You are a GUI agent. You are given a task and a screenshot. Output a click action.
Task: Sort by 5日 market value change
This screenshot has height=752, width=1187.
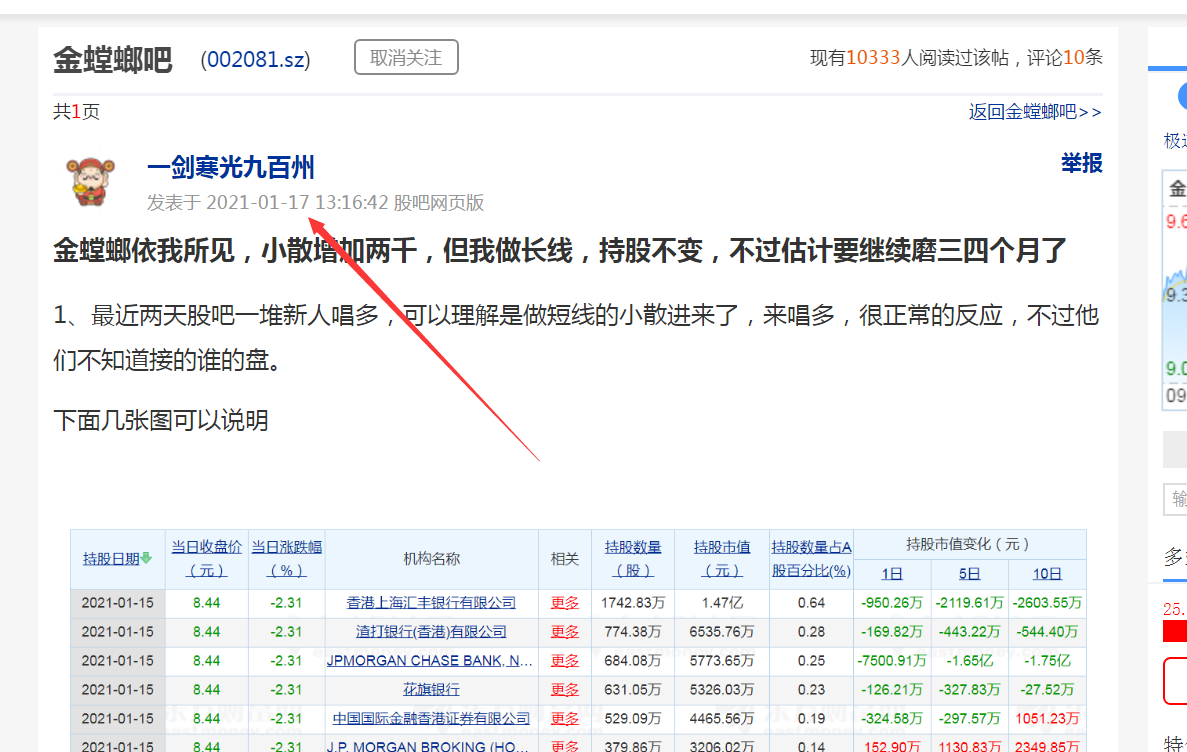coord(969,574)
